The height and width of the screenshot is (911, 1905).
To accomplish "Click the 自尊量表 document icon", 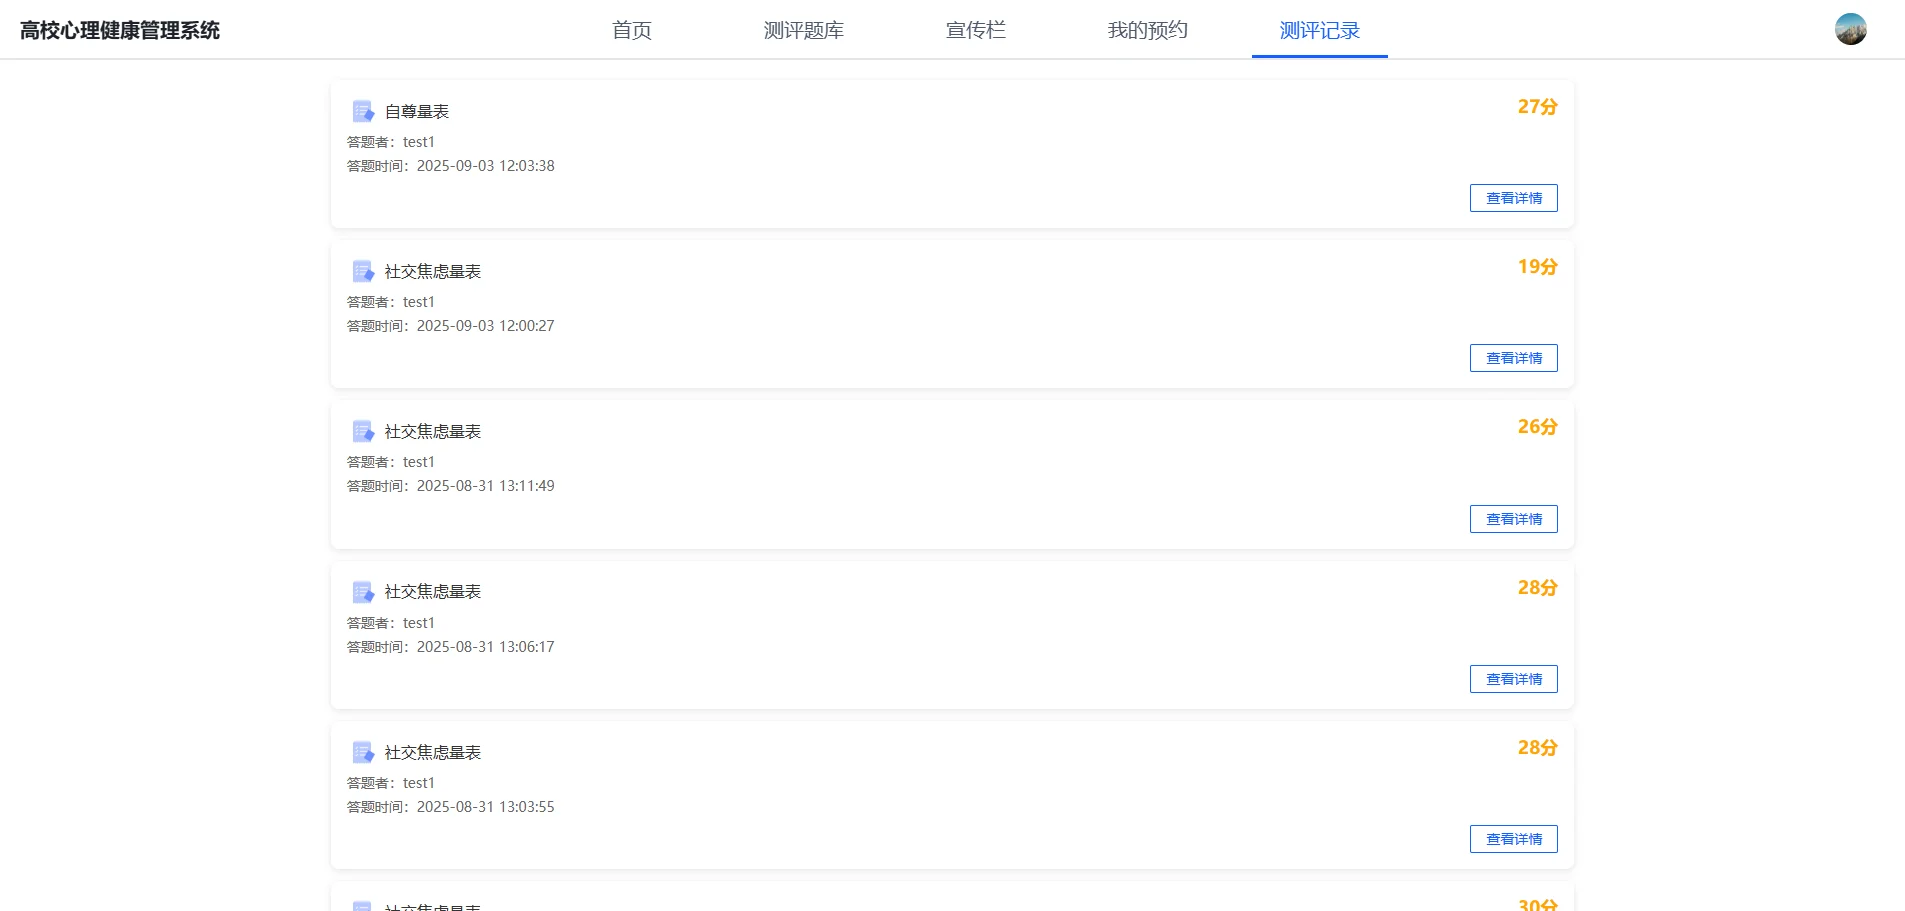I will click(361, 110).
